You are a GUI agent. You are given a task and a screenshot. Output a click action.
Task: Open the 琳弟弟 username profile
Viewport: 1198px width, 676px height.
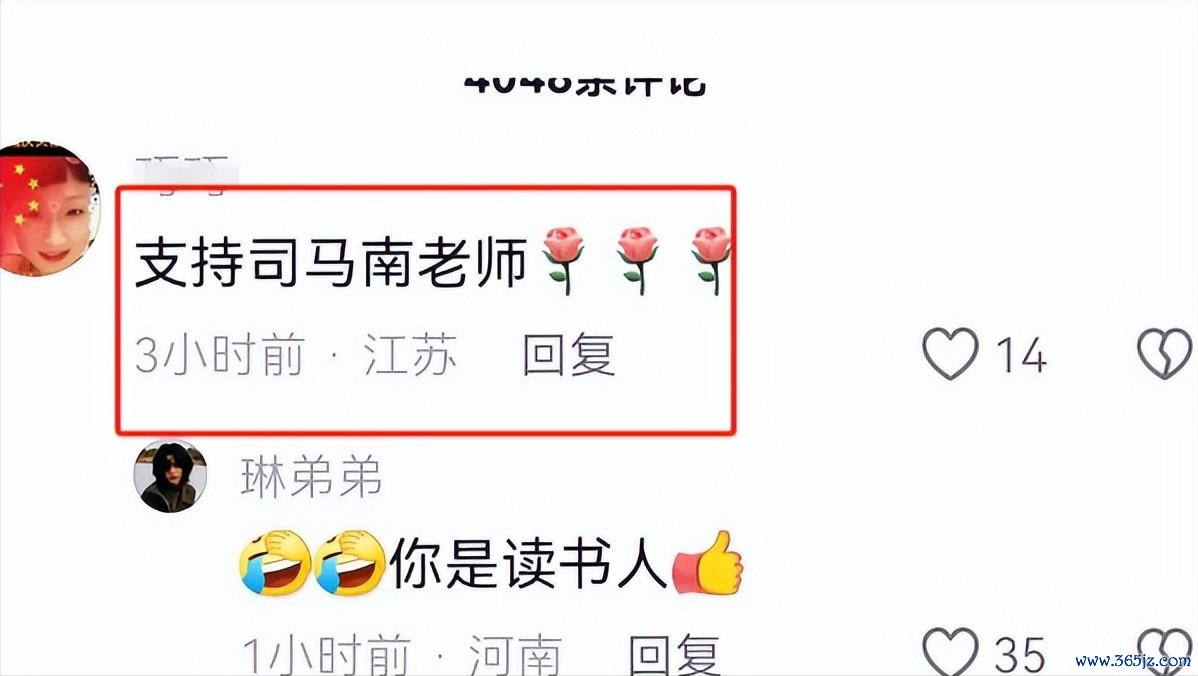point(311,477)
